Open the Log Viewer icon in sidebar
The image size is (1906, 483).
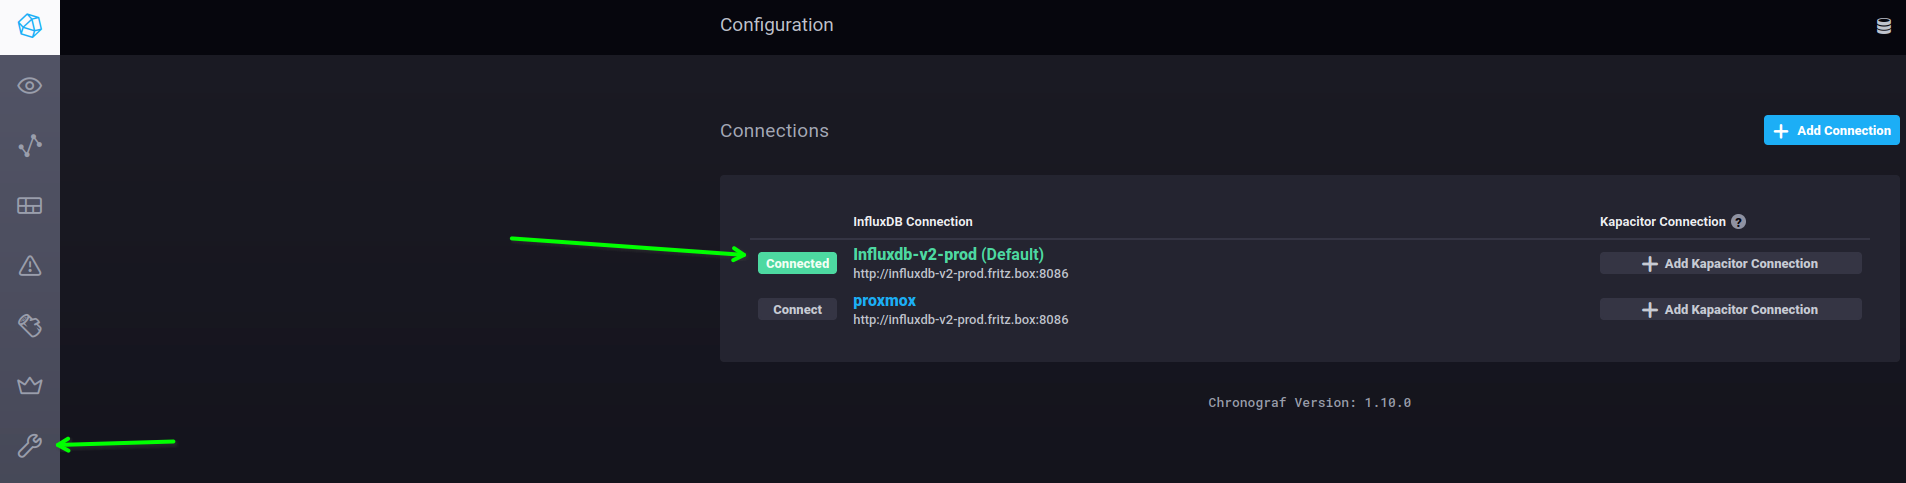click(30, 326)
